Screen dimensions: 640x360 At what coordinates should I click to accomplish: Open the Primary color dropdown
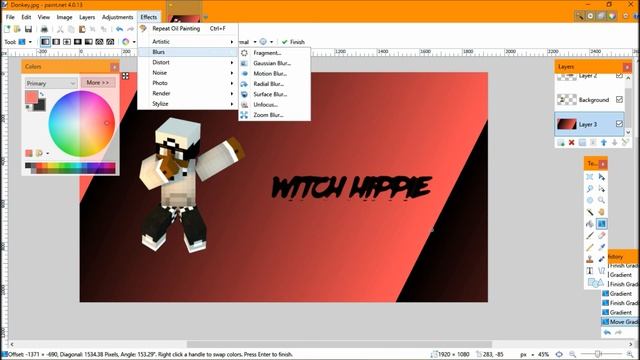pos(51,83)
